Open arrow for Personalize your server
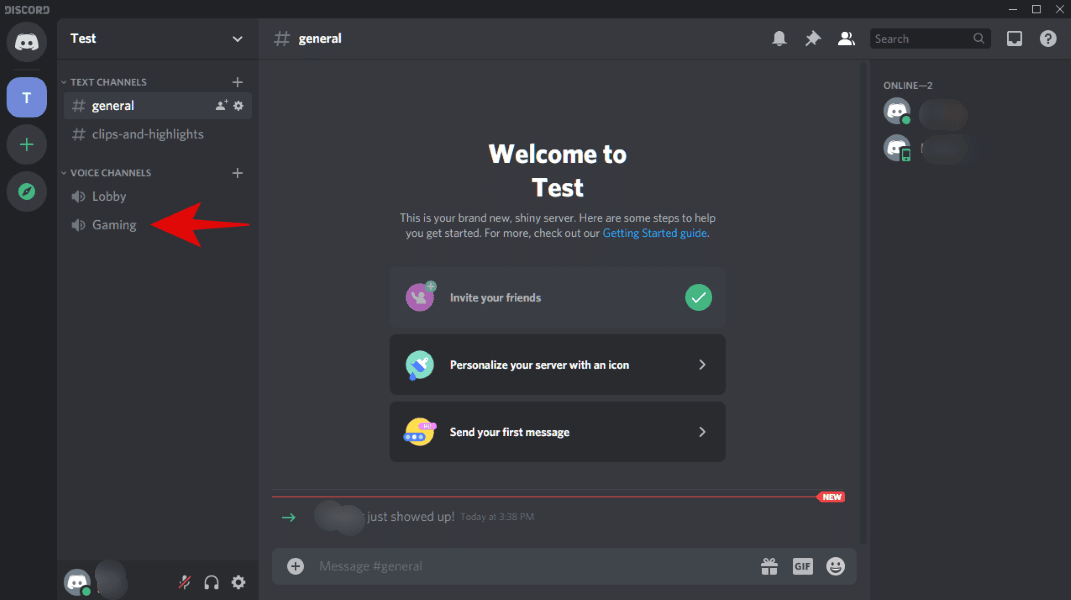Image resolution: width=1071 pixels, height=600 pixels. 702,365
